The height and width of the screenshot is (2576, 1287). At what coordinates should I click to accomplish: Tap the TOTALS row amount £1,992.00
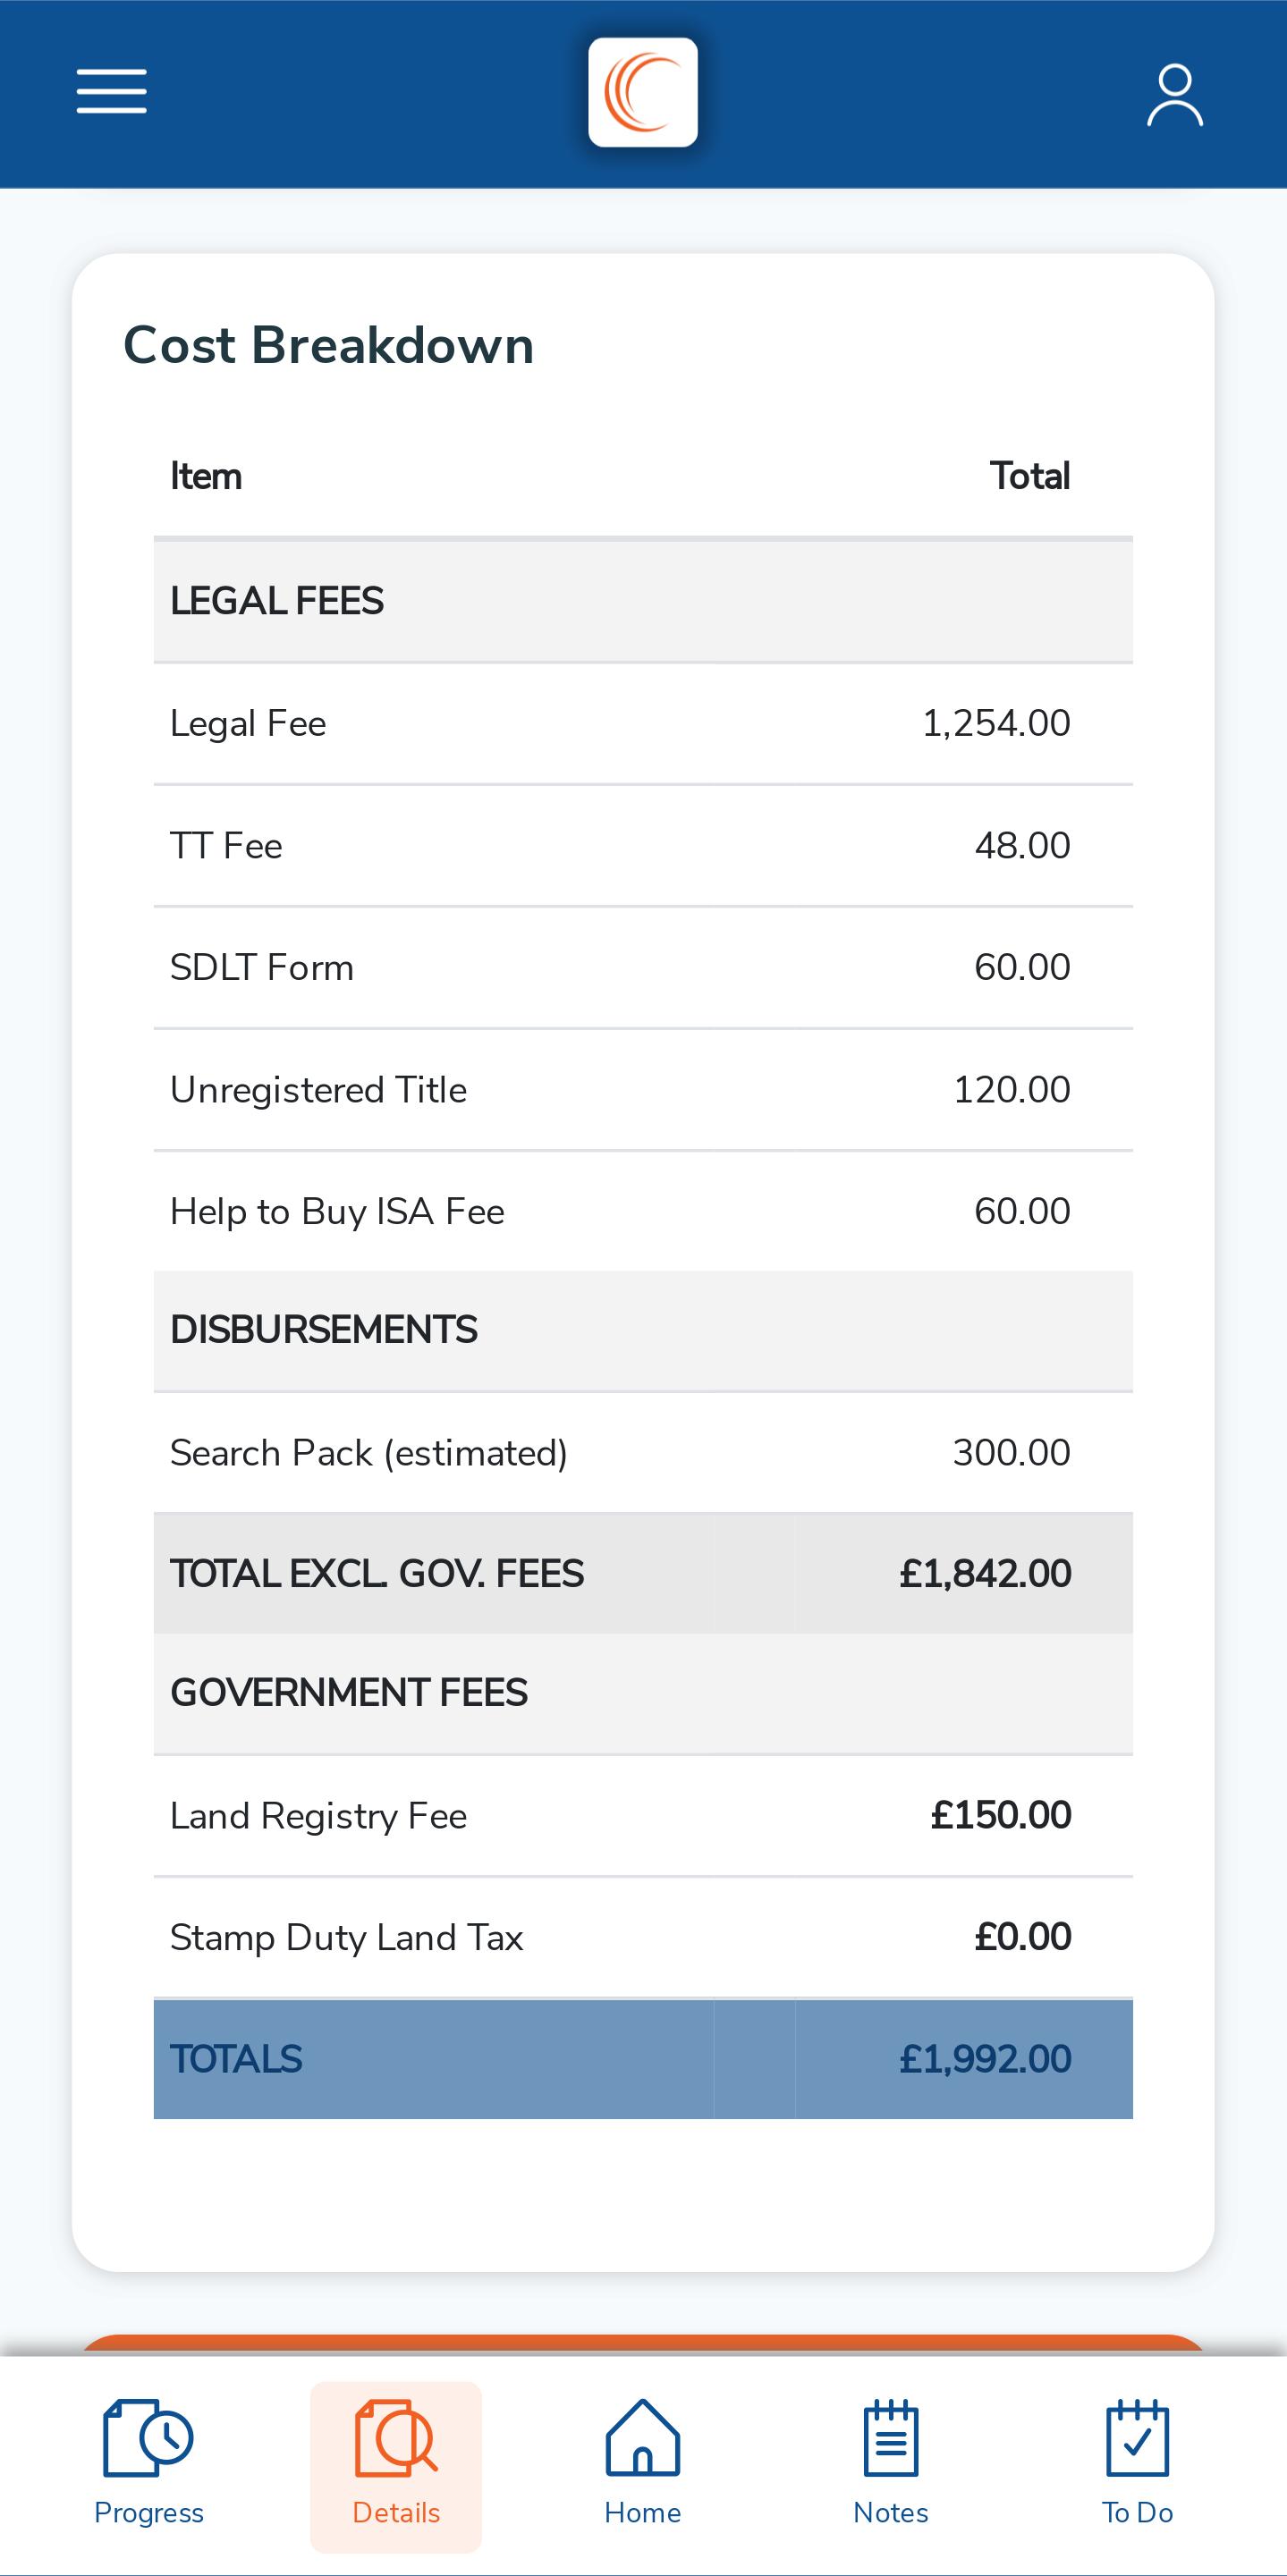pyautogui.click(x=985, y=2059)
